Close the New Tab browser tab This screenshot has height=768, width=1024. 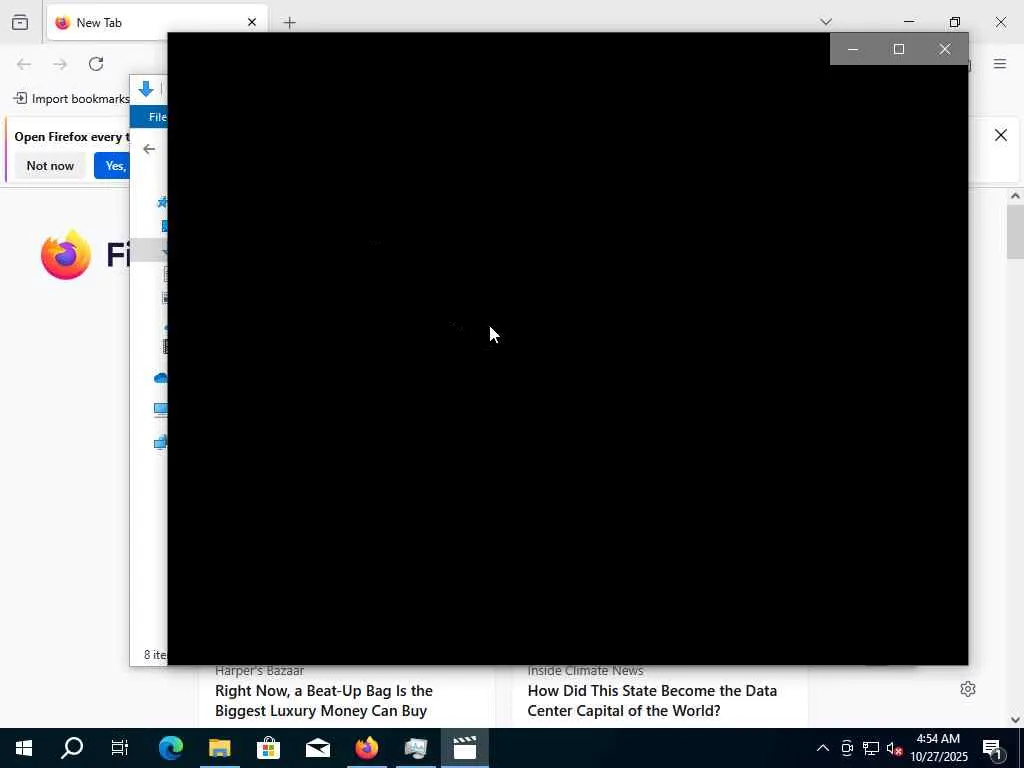(251, 22)
